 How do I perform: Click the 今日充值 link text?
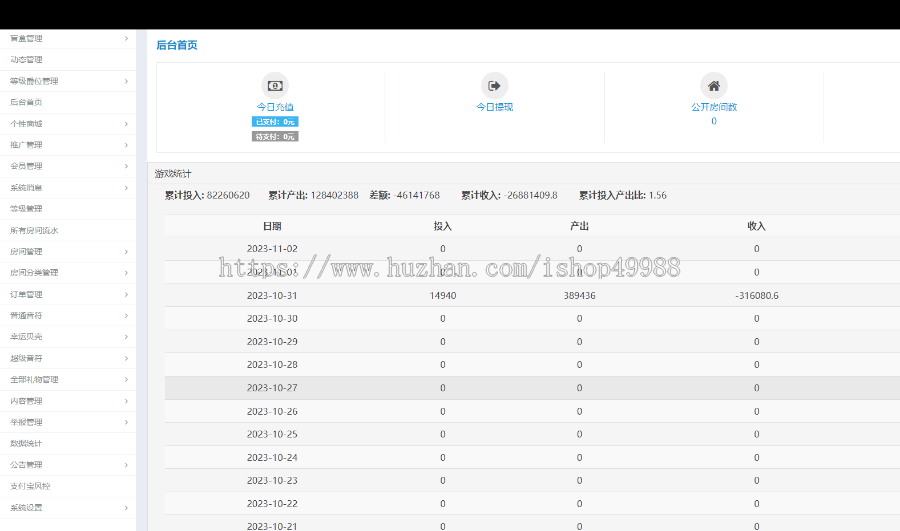click(x=275, y=107)
